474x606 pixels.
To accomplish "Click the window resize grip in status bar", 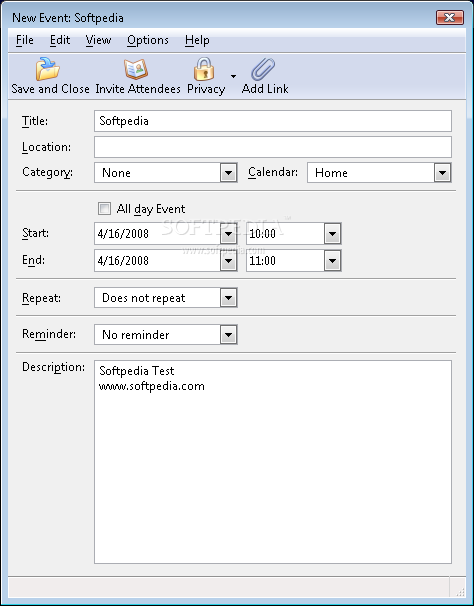I will 460,591.
